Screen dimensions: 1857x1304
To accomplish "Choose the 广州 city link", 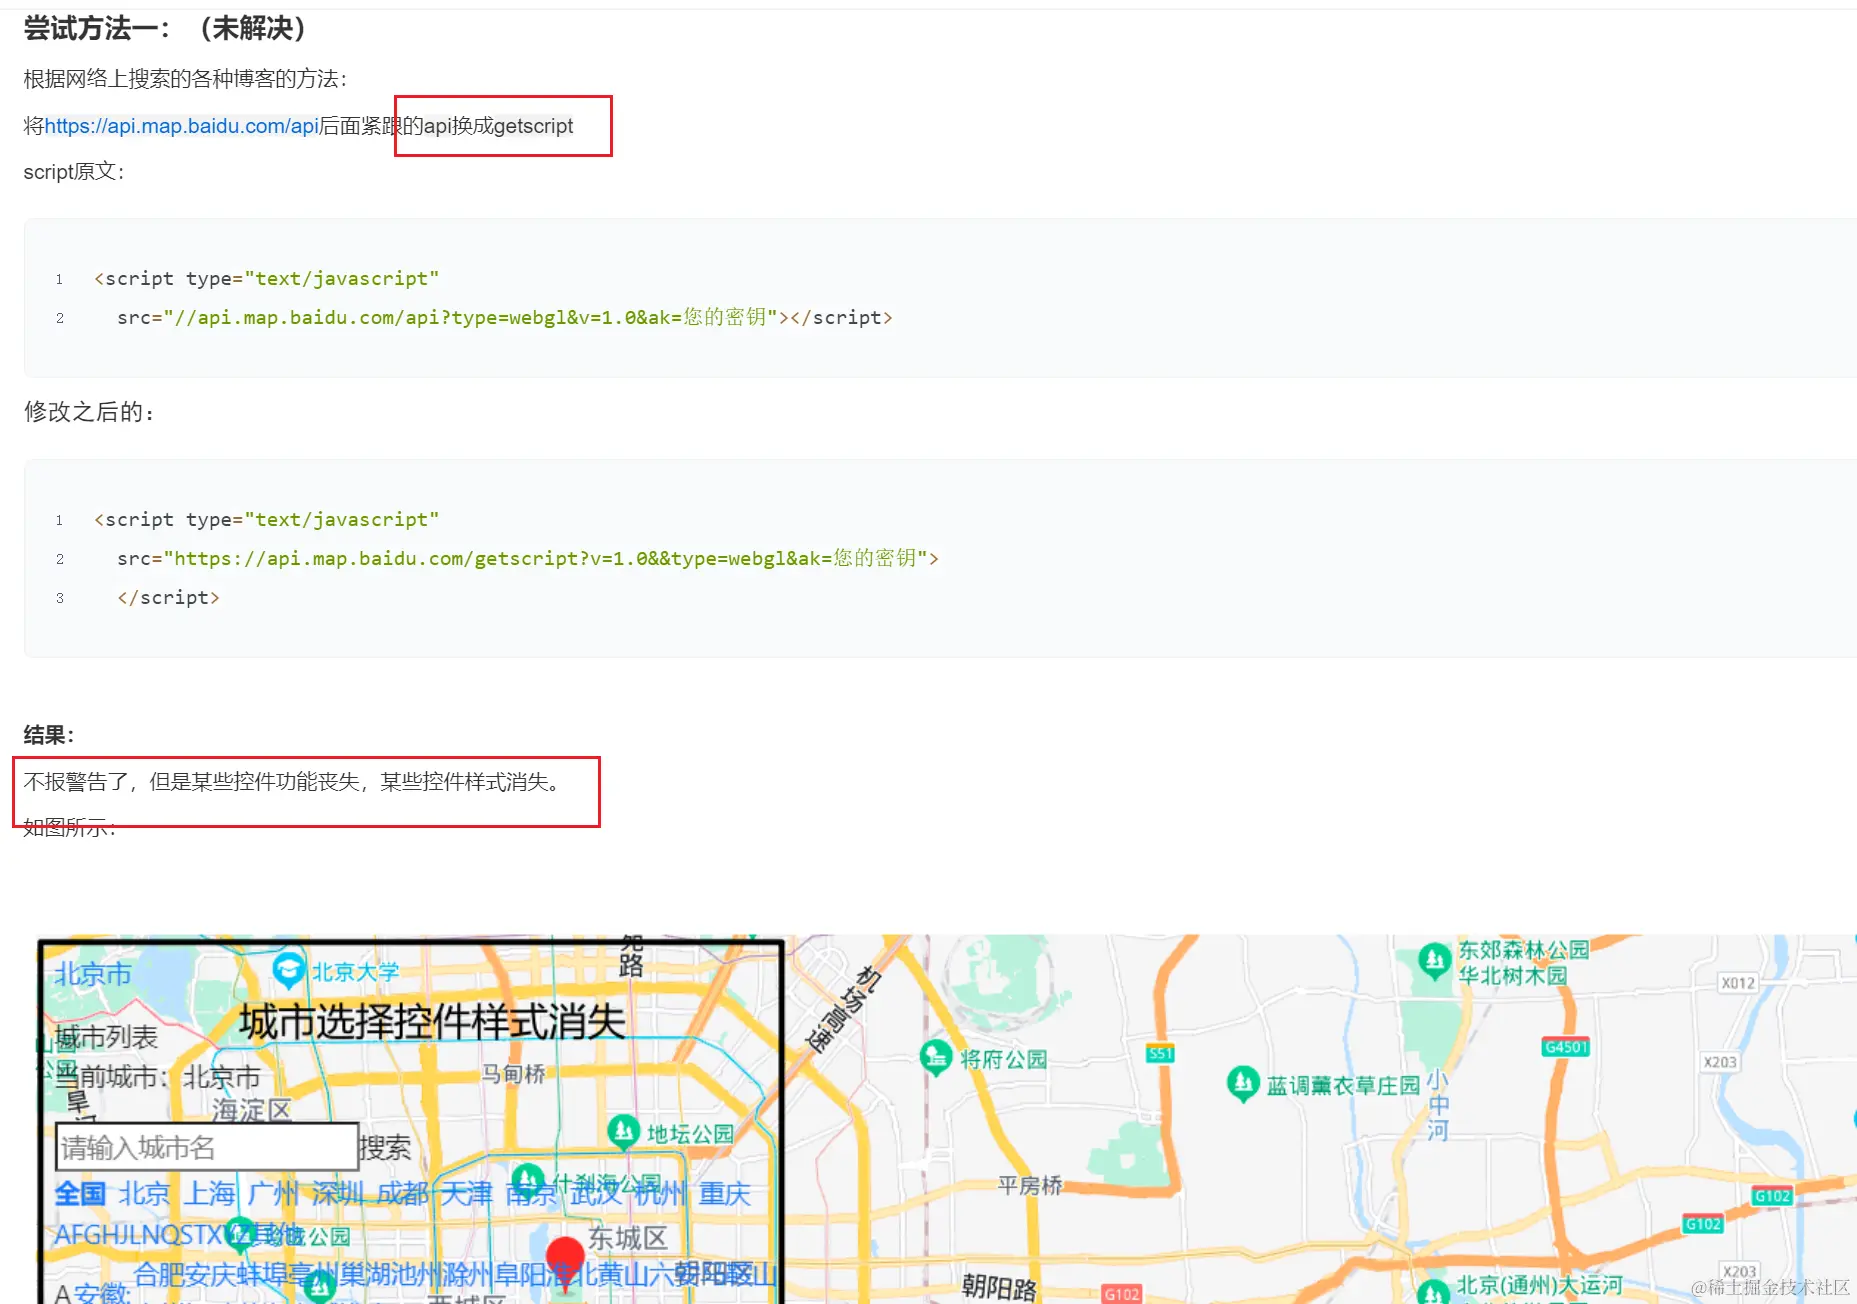I will tap(273, 1194).
